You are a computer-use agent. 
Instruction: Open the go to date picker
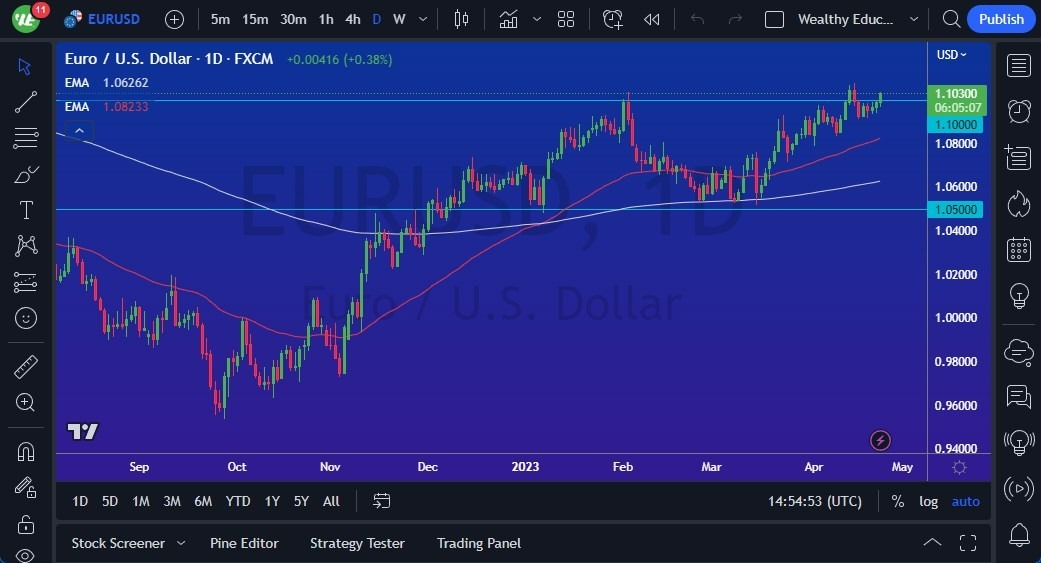382,501
